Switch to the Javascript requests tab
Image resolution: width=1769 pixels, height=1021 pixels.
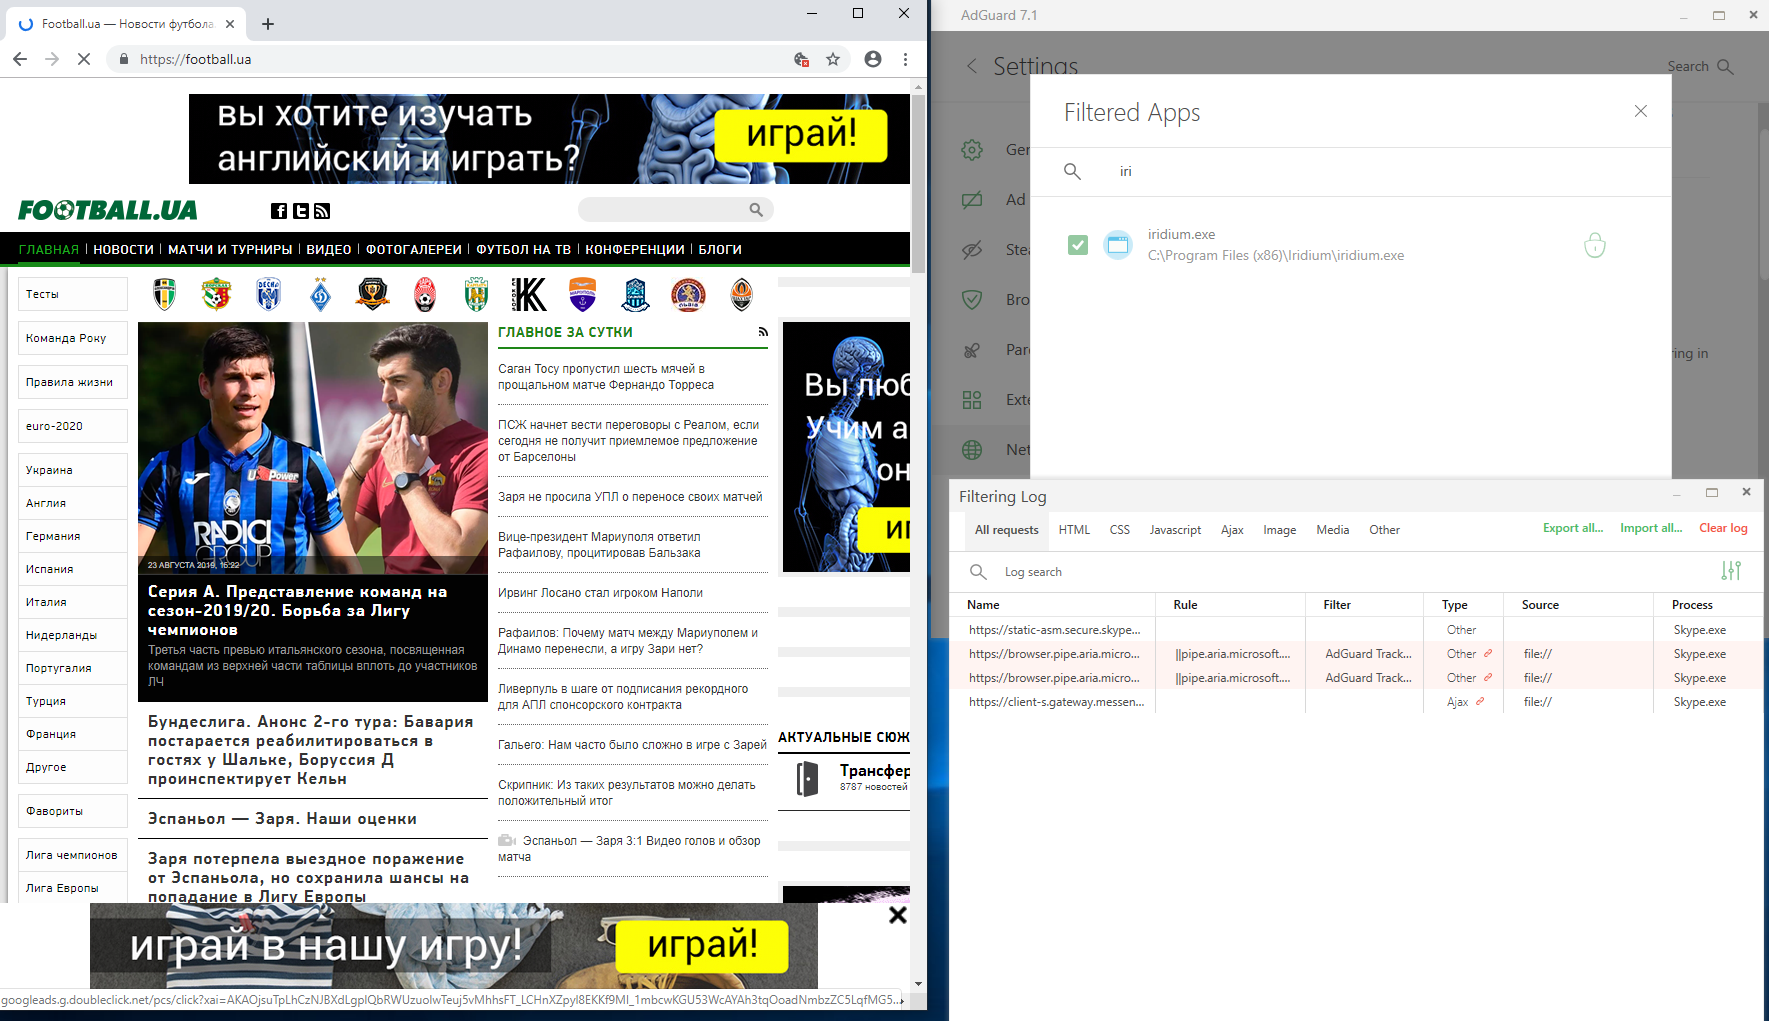(1175, 530)
